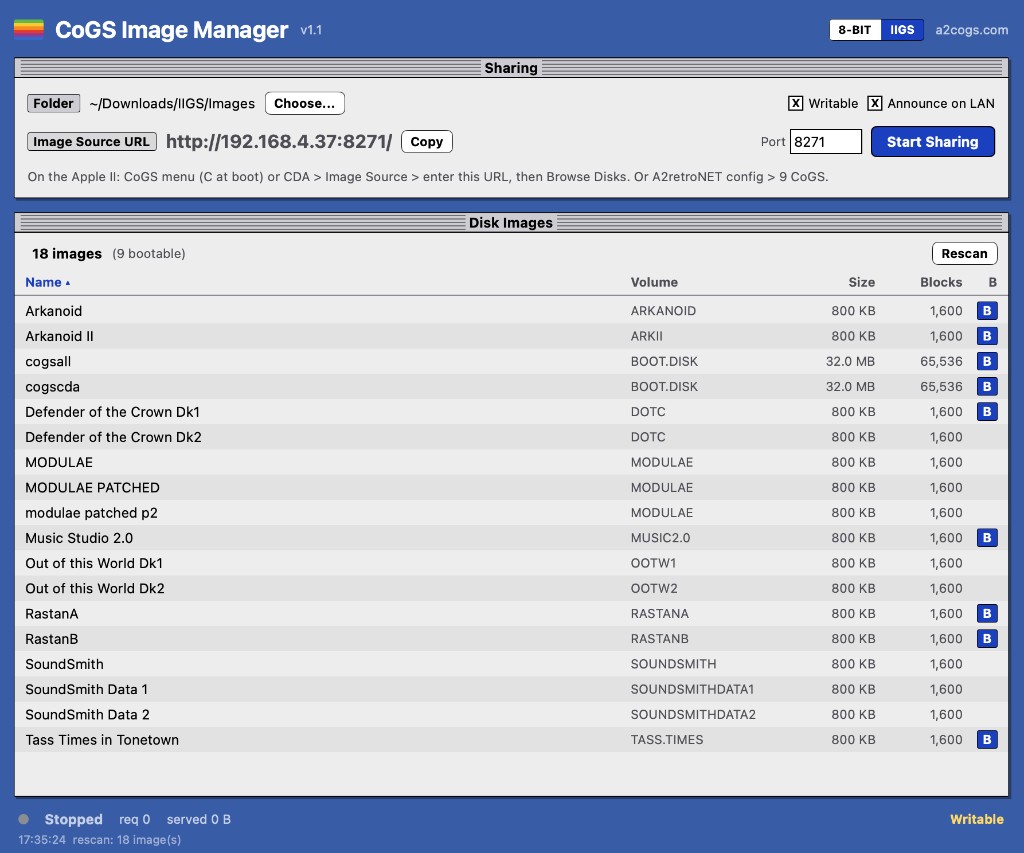Viewport: 1024px width, 853px height.
Task: Select Defender of the Crown Dk1
Action: 511,412
